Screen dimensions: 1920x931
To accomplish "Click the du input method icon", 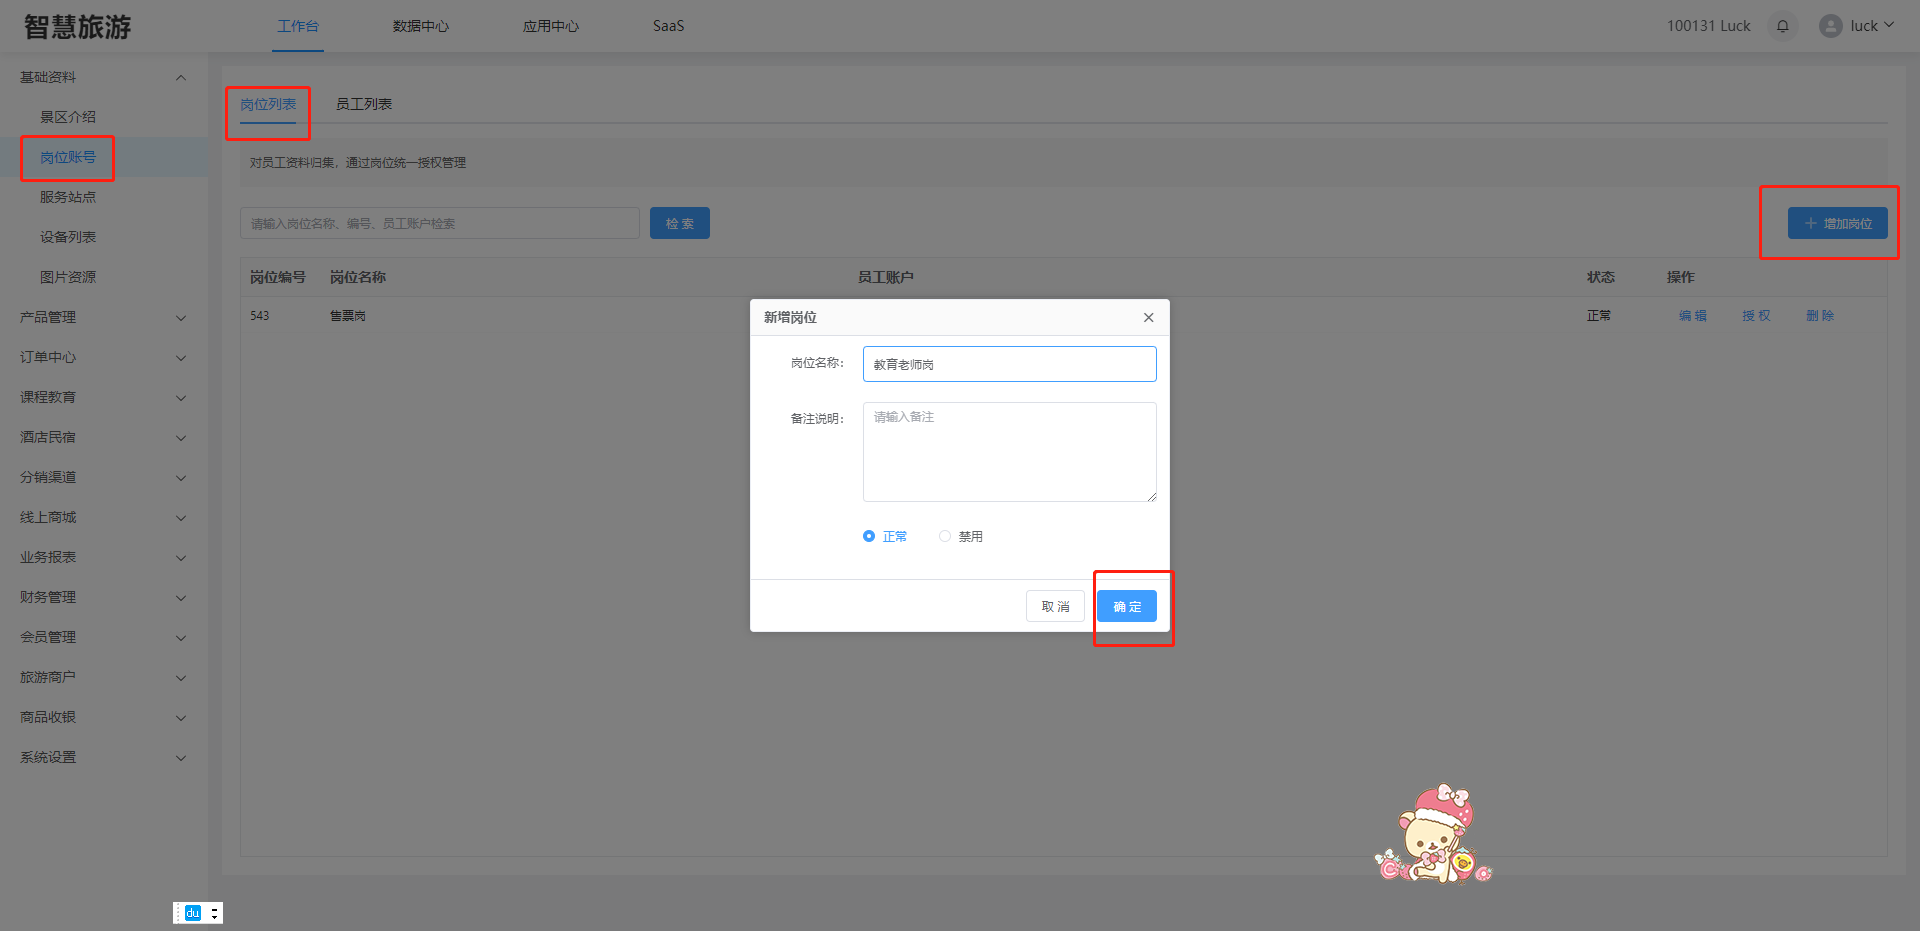I will (193, 913).
